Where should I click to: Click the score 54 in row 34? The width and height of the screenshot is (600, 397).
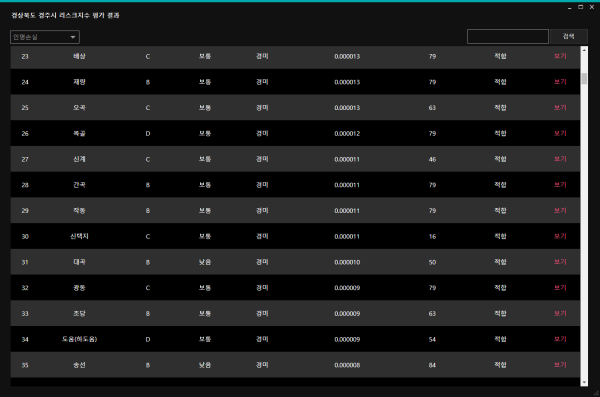click(x=432, y=340)
